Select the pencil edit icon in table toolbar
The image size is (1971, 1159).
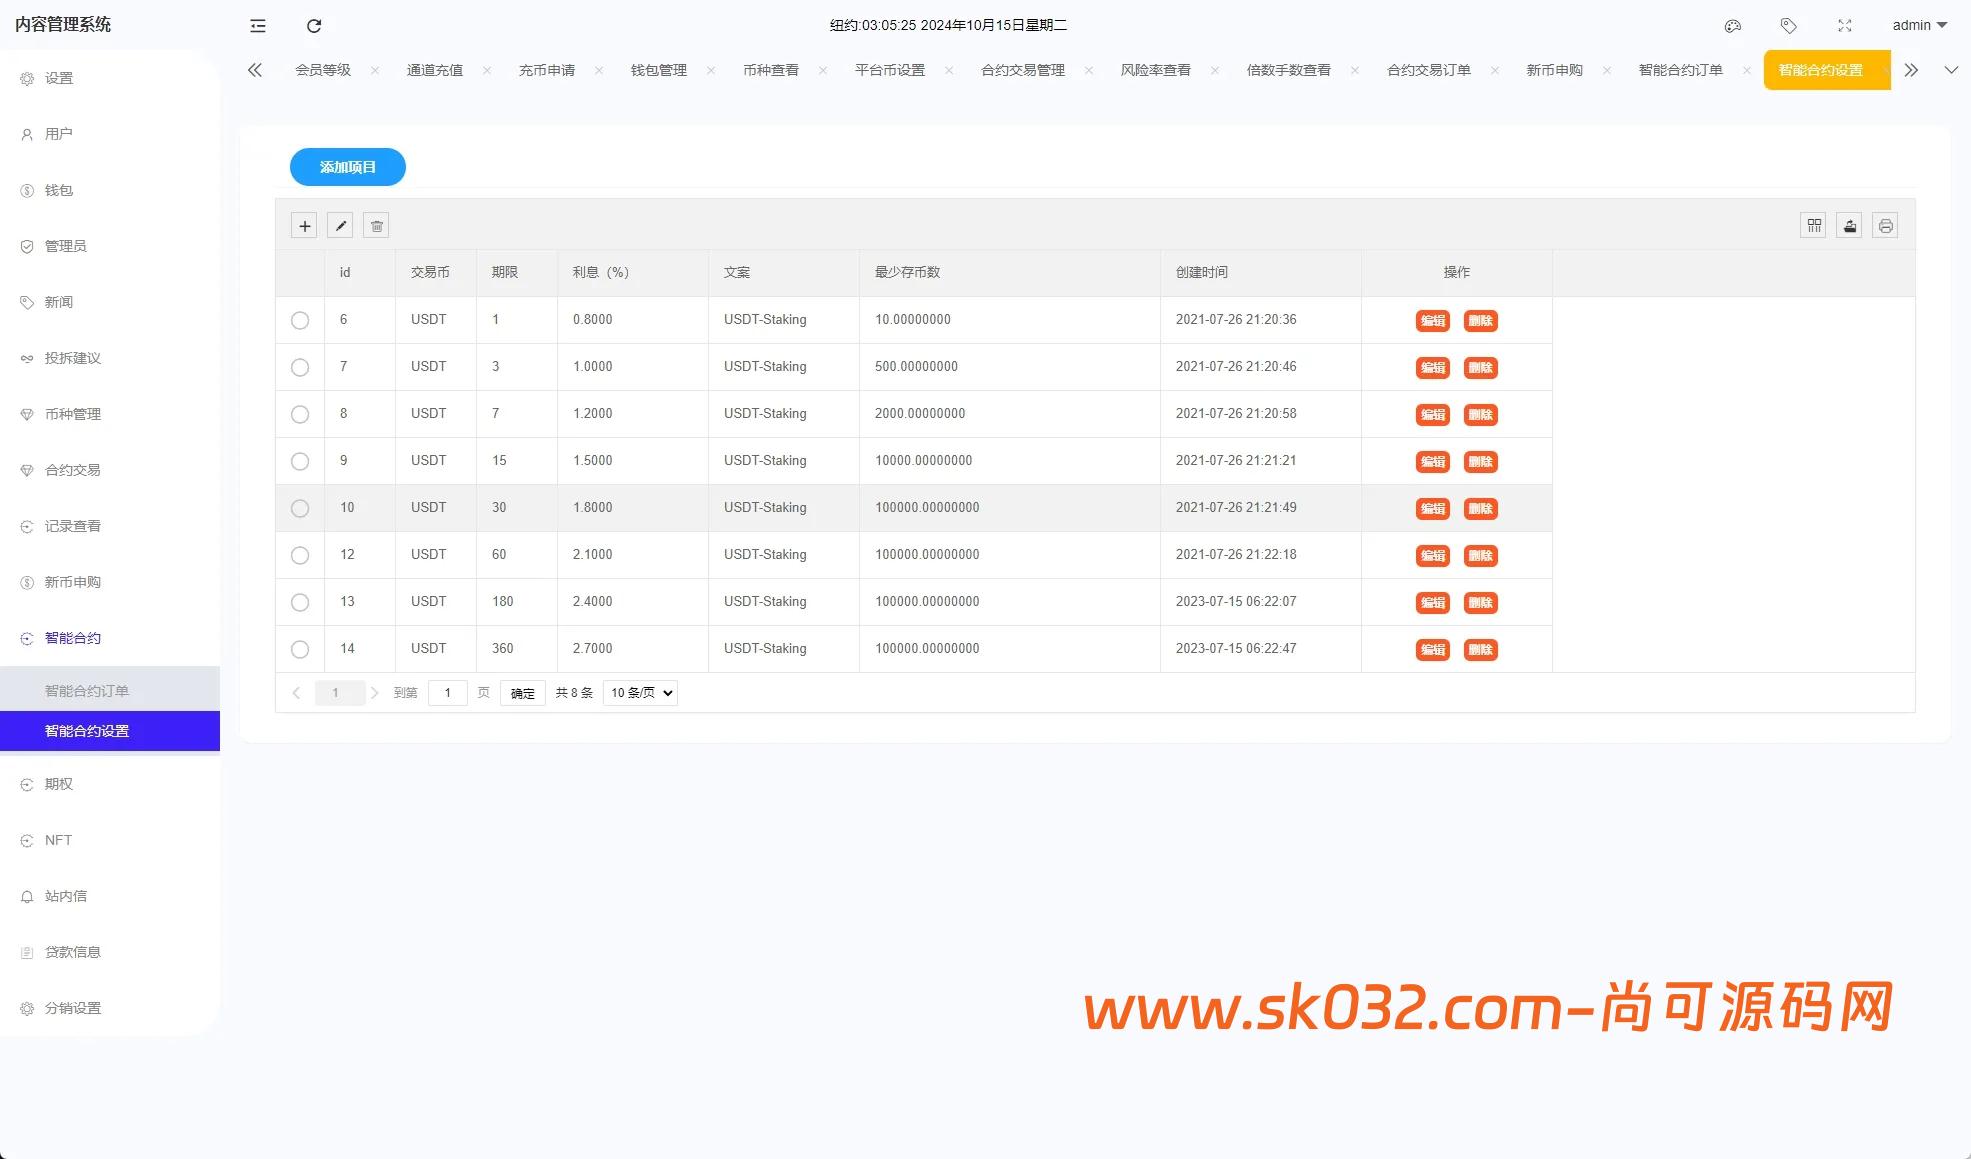pyautogui.click(x=340, y=225)
